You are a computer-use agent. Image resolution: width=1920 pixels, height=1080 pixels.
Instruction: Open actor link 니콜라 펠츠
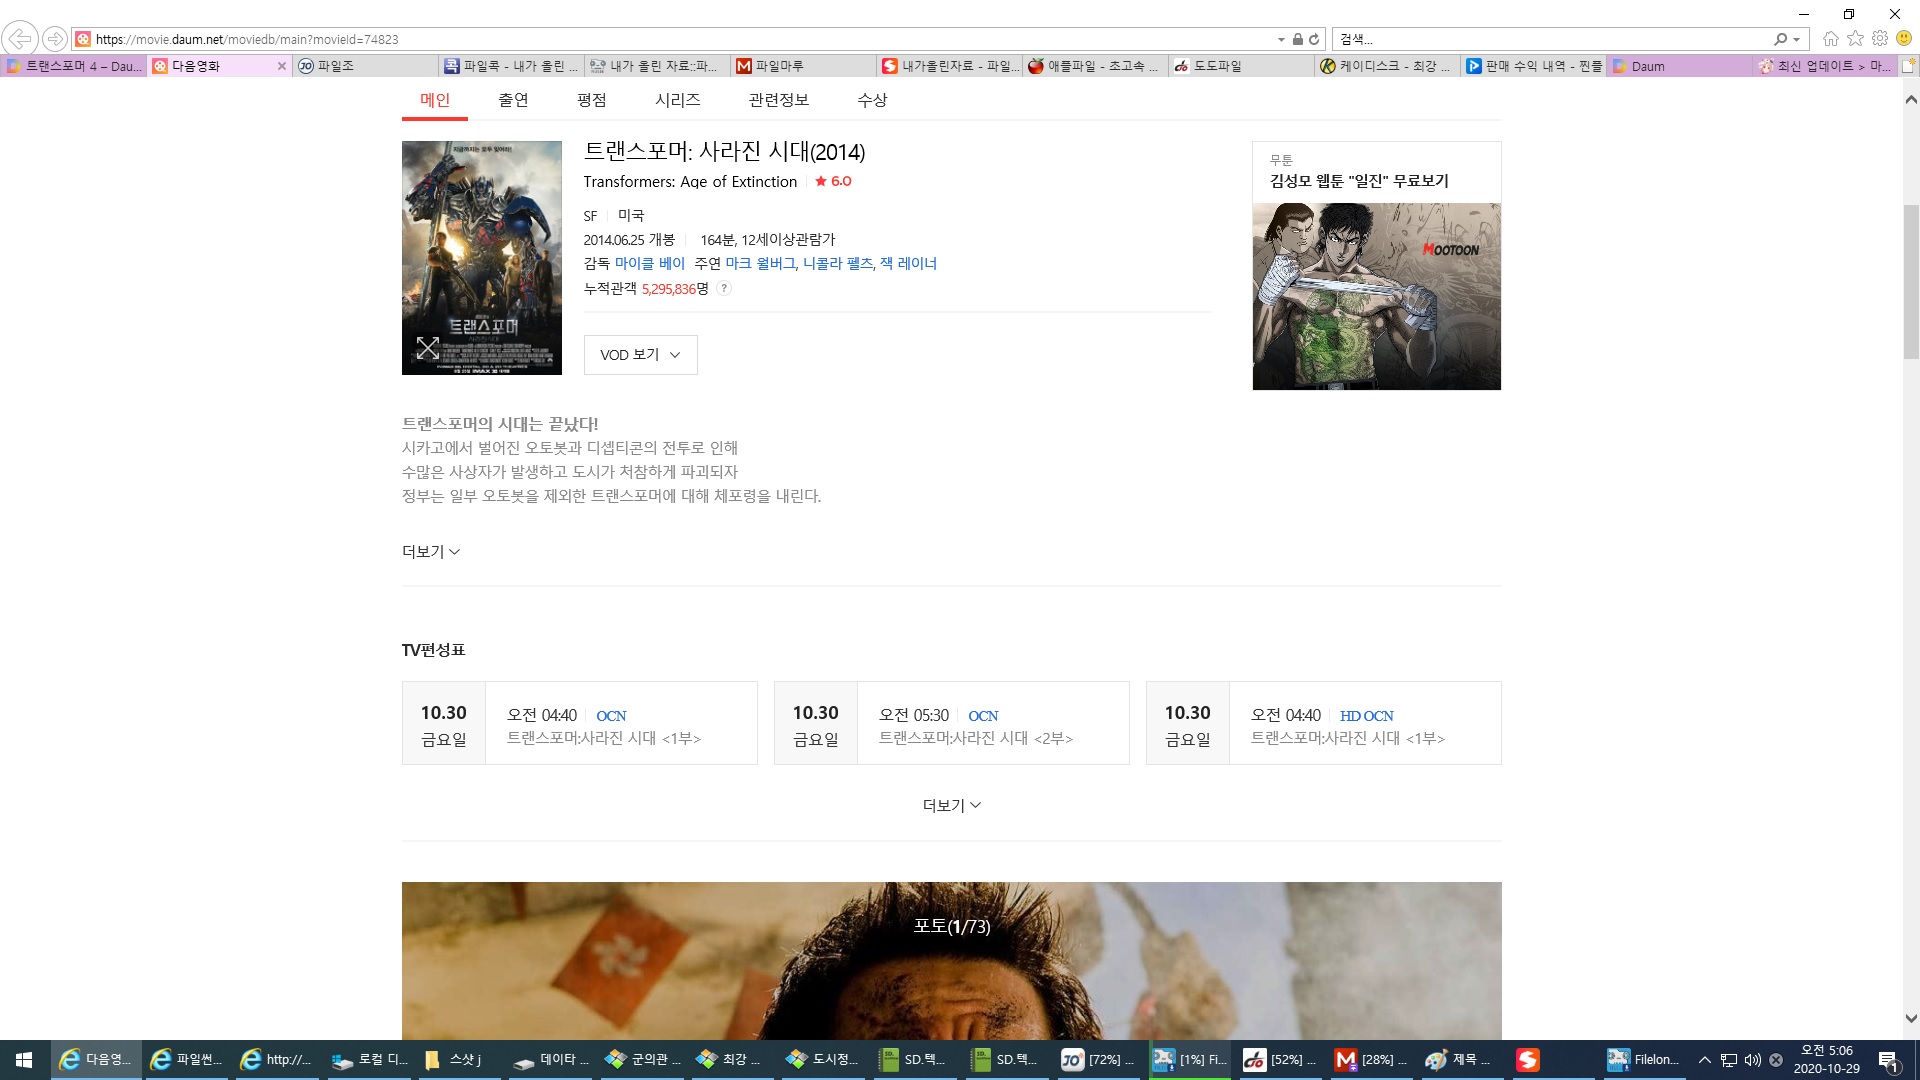click(x=838, y=263)
